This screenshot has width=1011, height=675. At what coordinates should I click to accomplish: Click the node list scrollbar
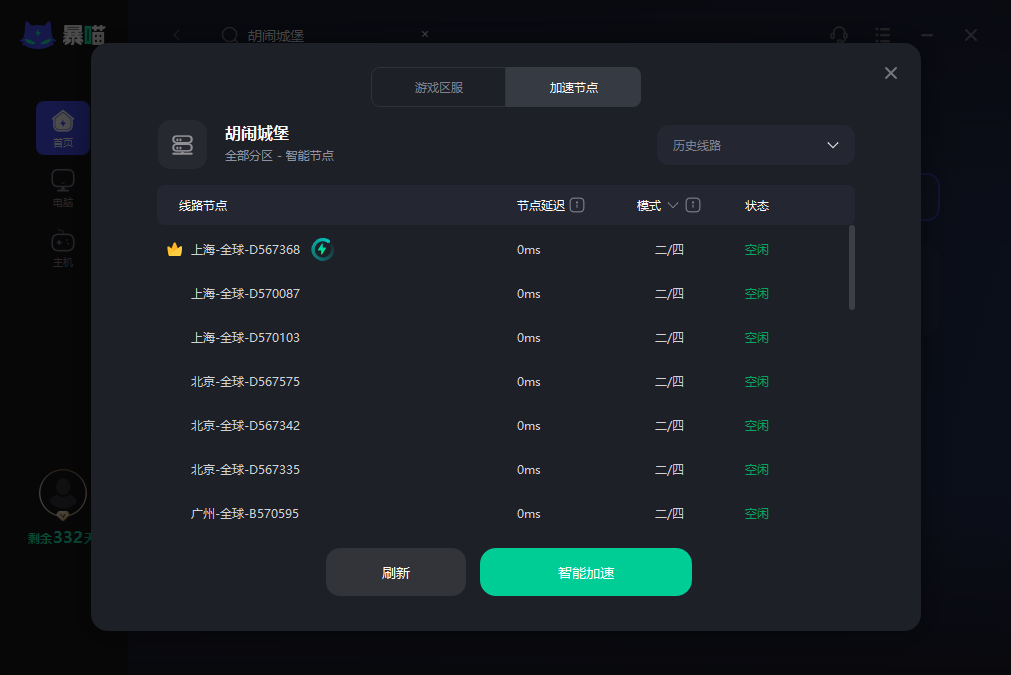tap(852, 268)
